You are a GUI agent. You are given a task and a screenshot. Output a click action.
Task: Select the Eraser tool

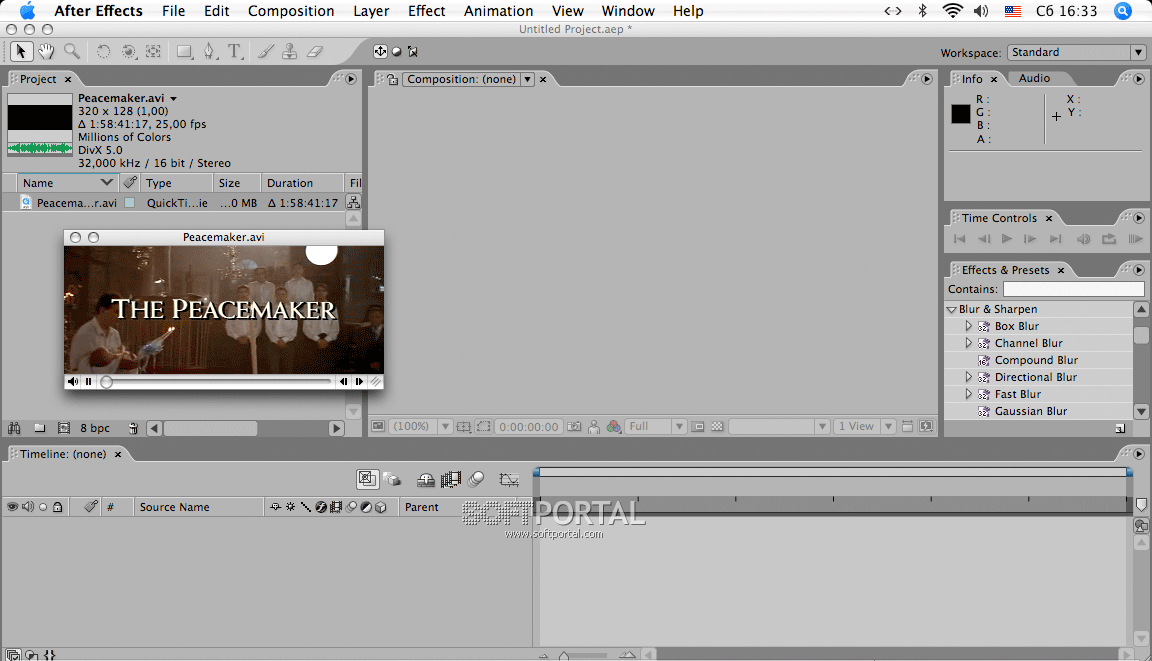[315, 51]
